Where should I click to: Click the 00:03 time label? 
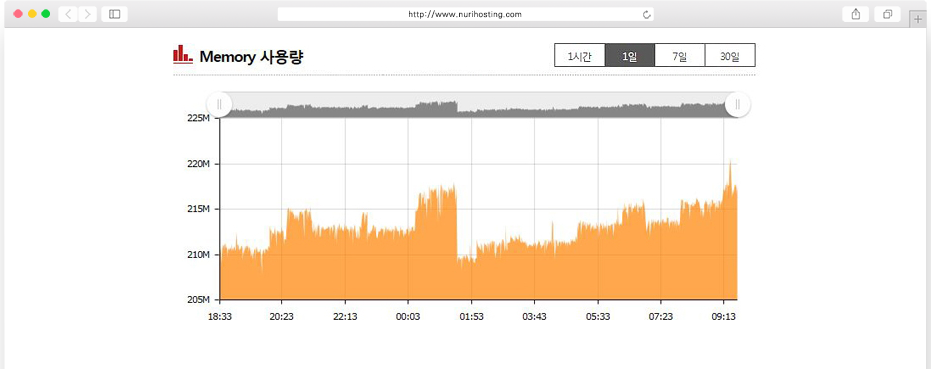pos(408,317)
